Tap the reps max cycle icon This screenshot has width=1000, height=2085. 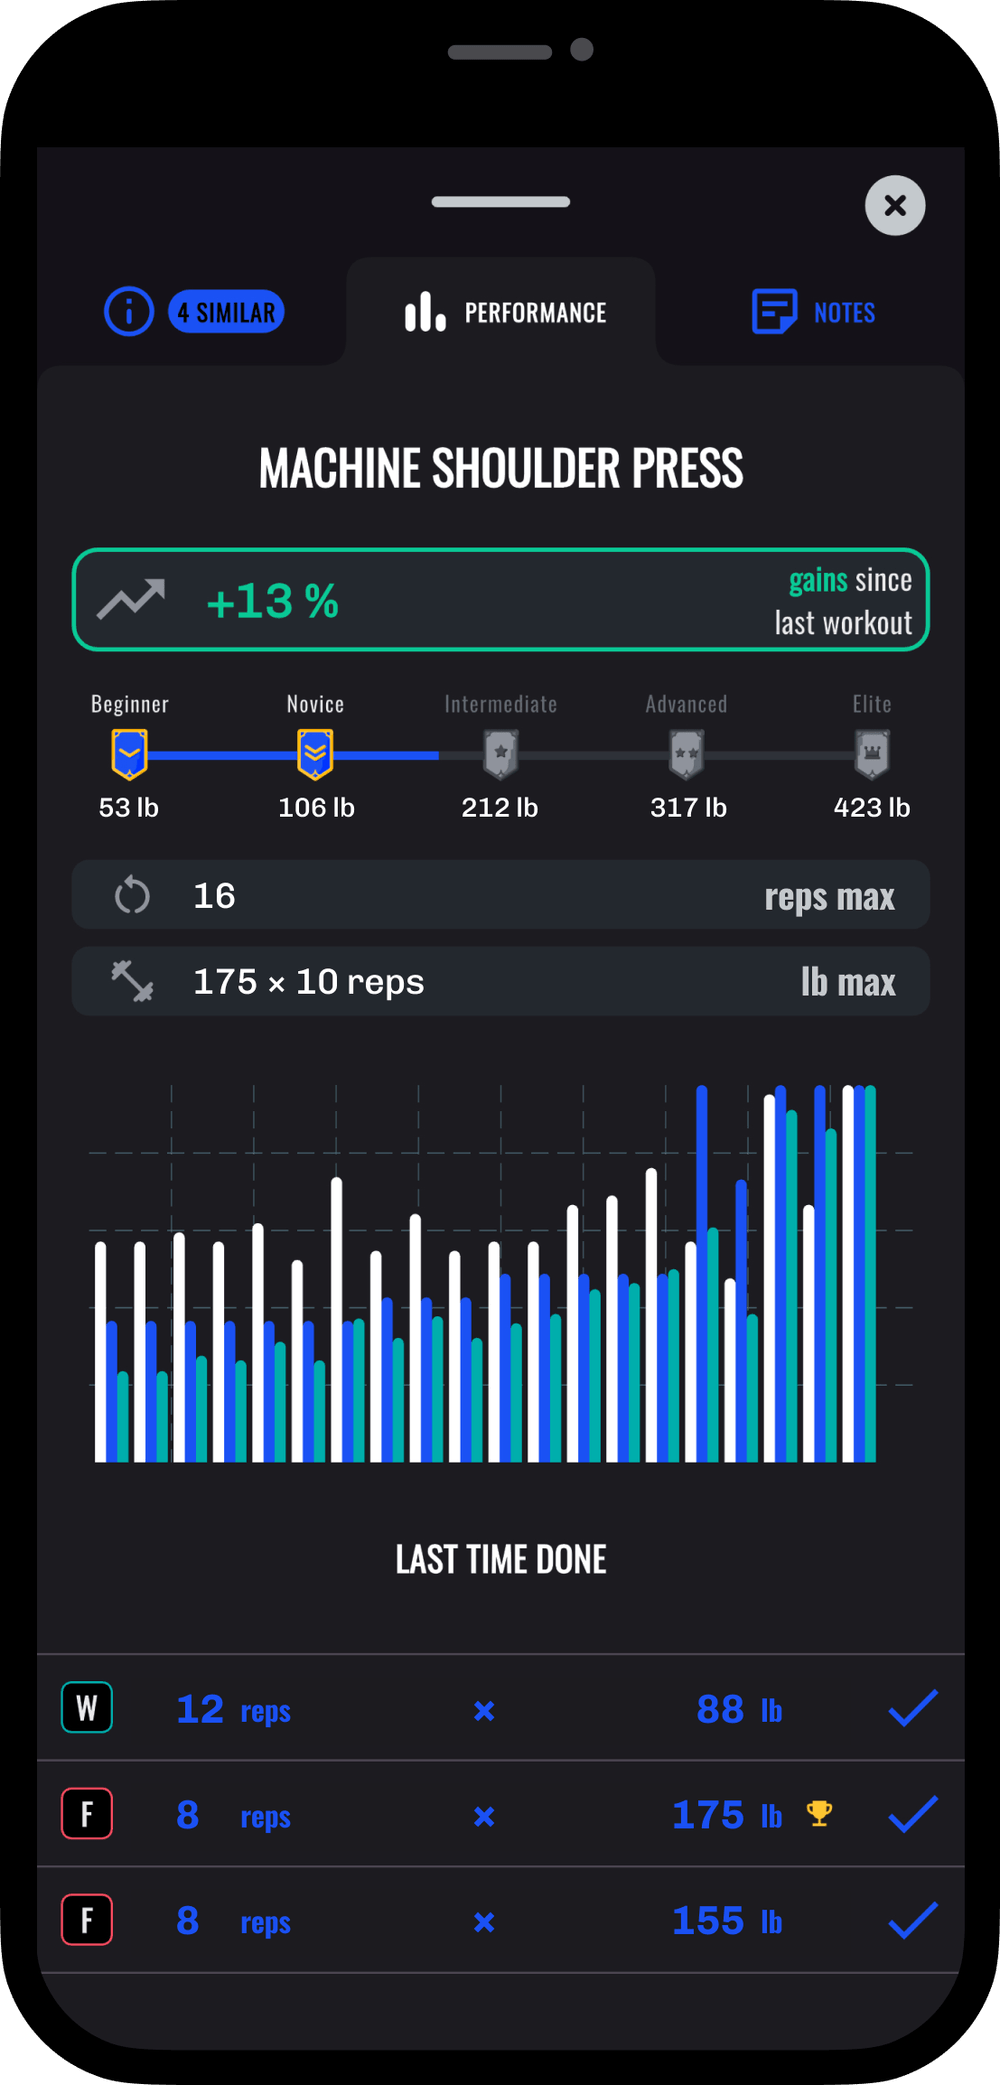coord(132,895)
